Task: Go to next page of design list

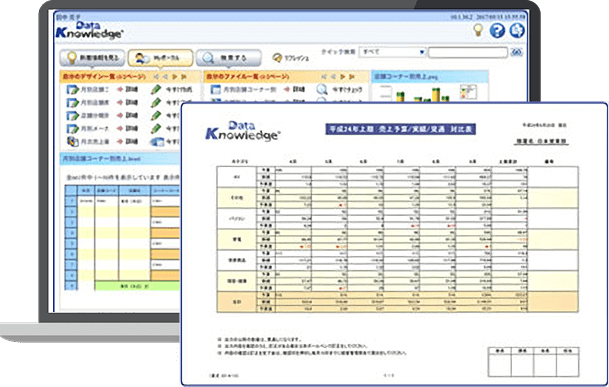Action: (175, 77)
